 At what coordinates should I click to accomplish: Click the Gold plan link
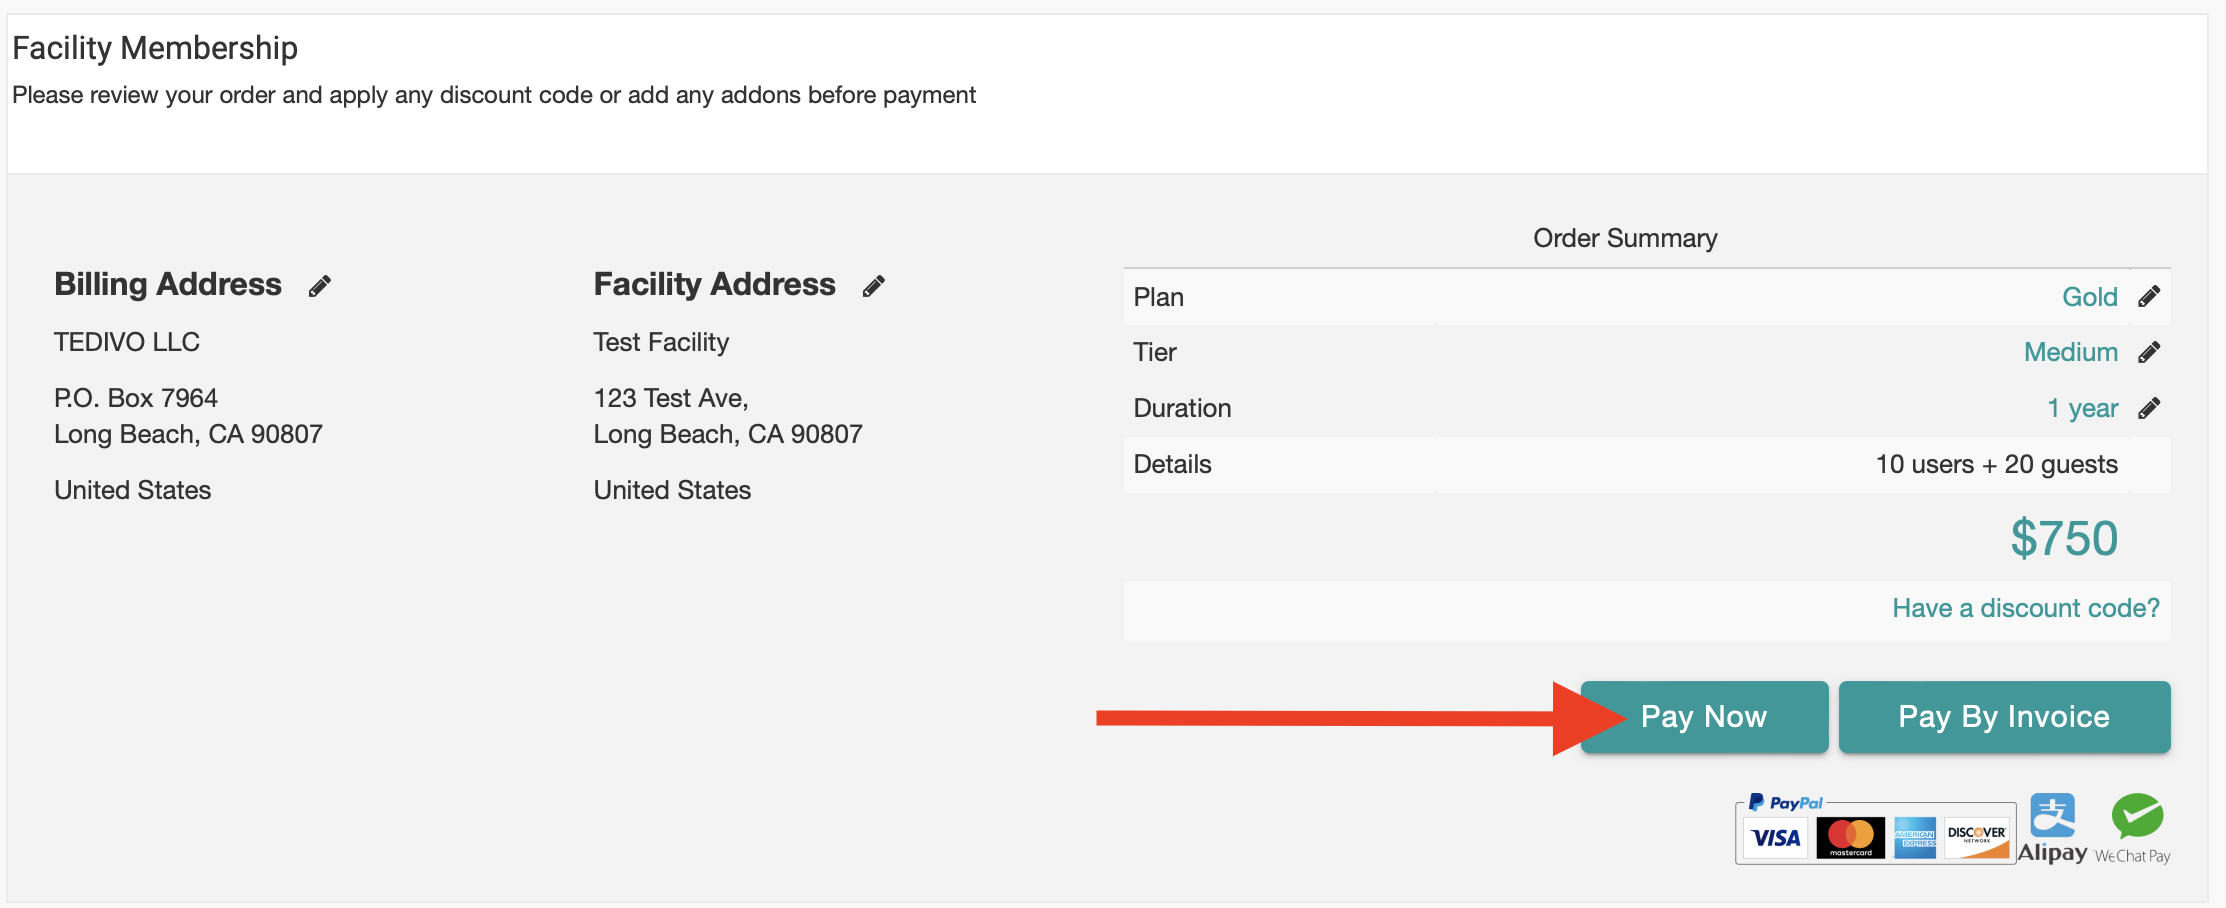[x=2089, y=297]
